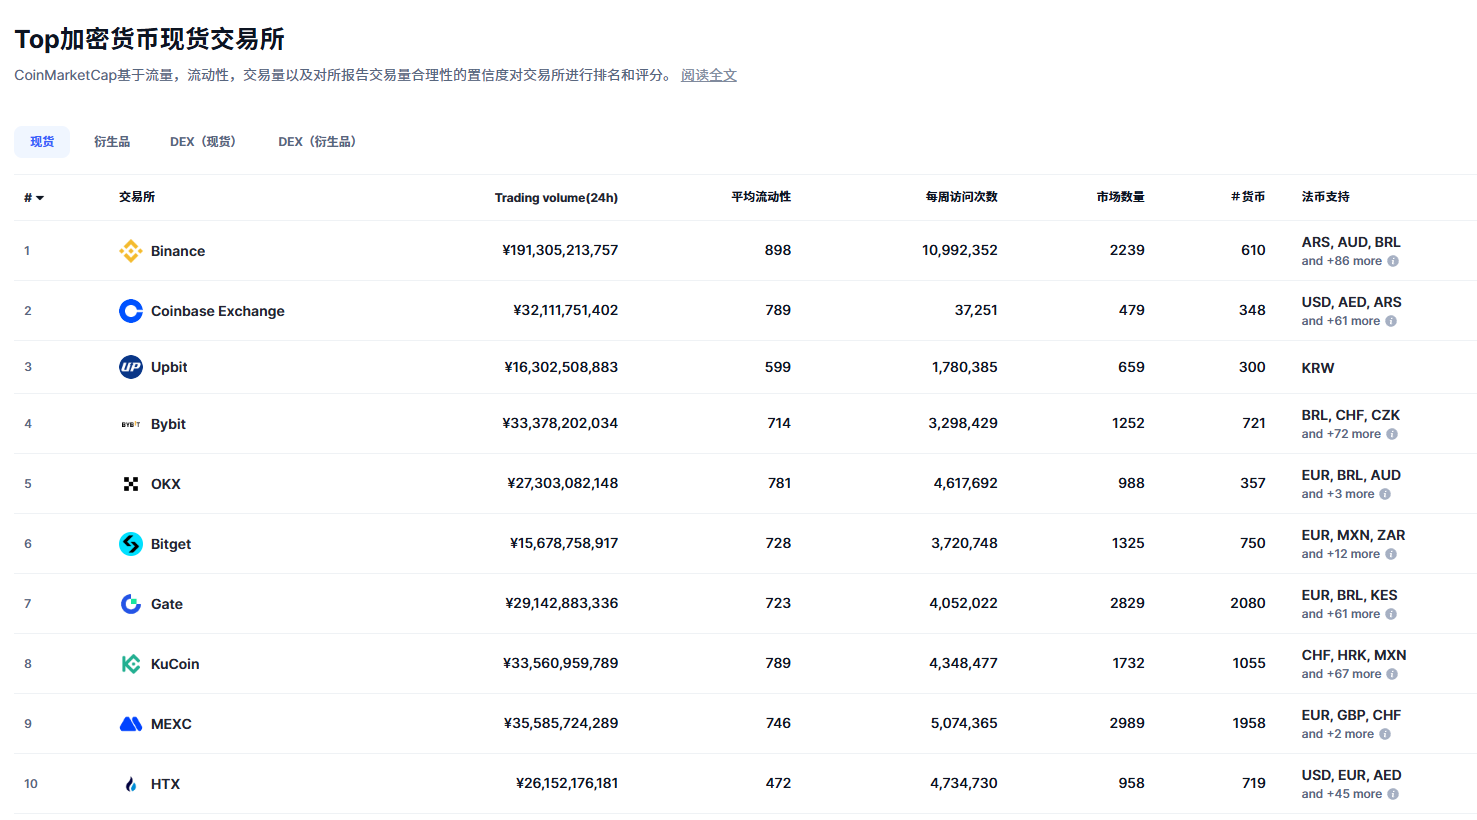This screenshot has height=820, width=1477.
Task: Select the DEX（衍生品）tab
Action: (317, 142)
